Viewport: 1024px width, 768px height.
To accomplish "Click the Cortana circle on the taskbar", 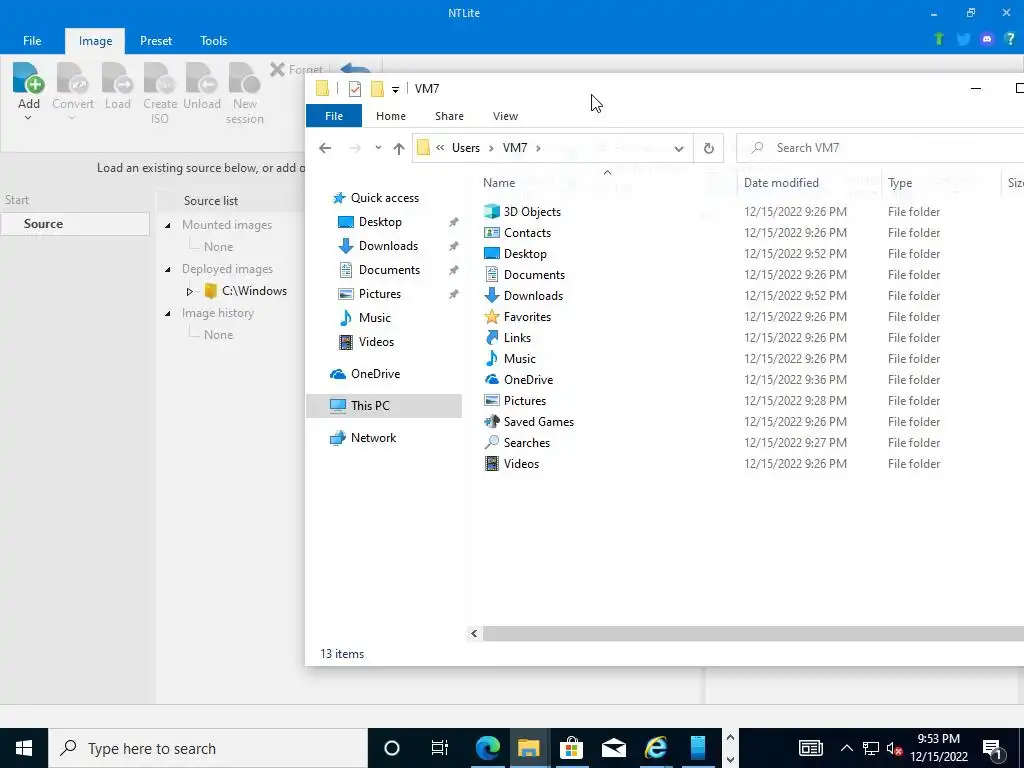I will point(392,748).
